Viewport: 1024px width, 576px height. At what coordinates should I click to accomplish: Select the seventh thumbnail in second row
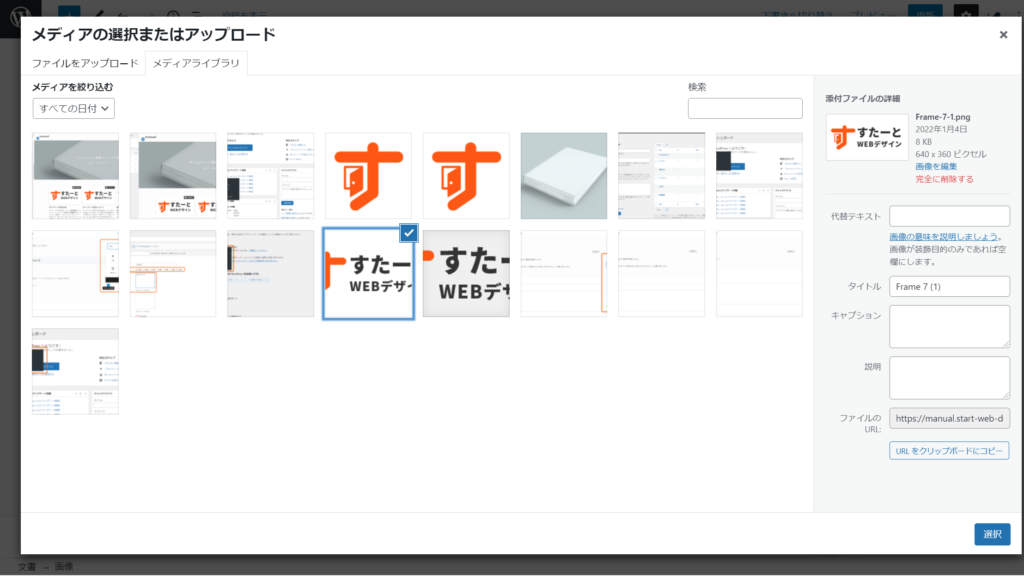coord(662,274)
